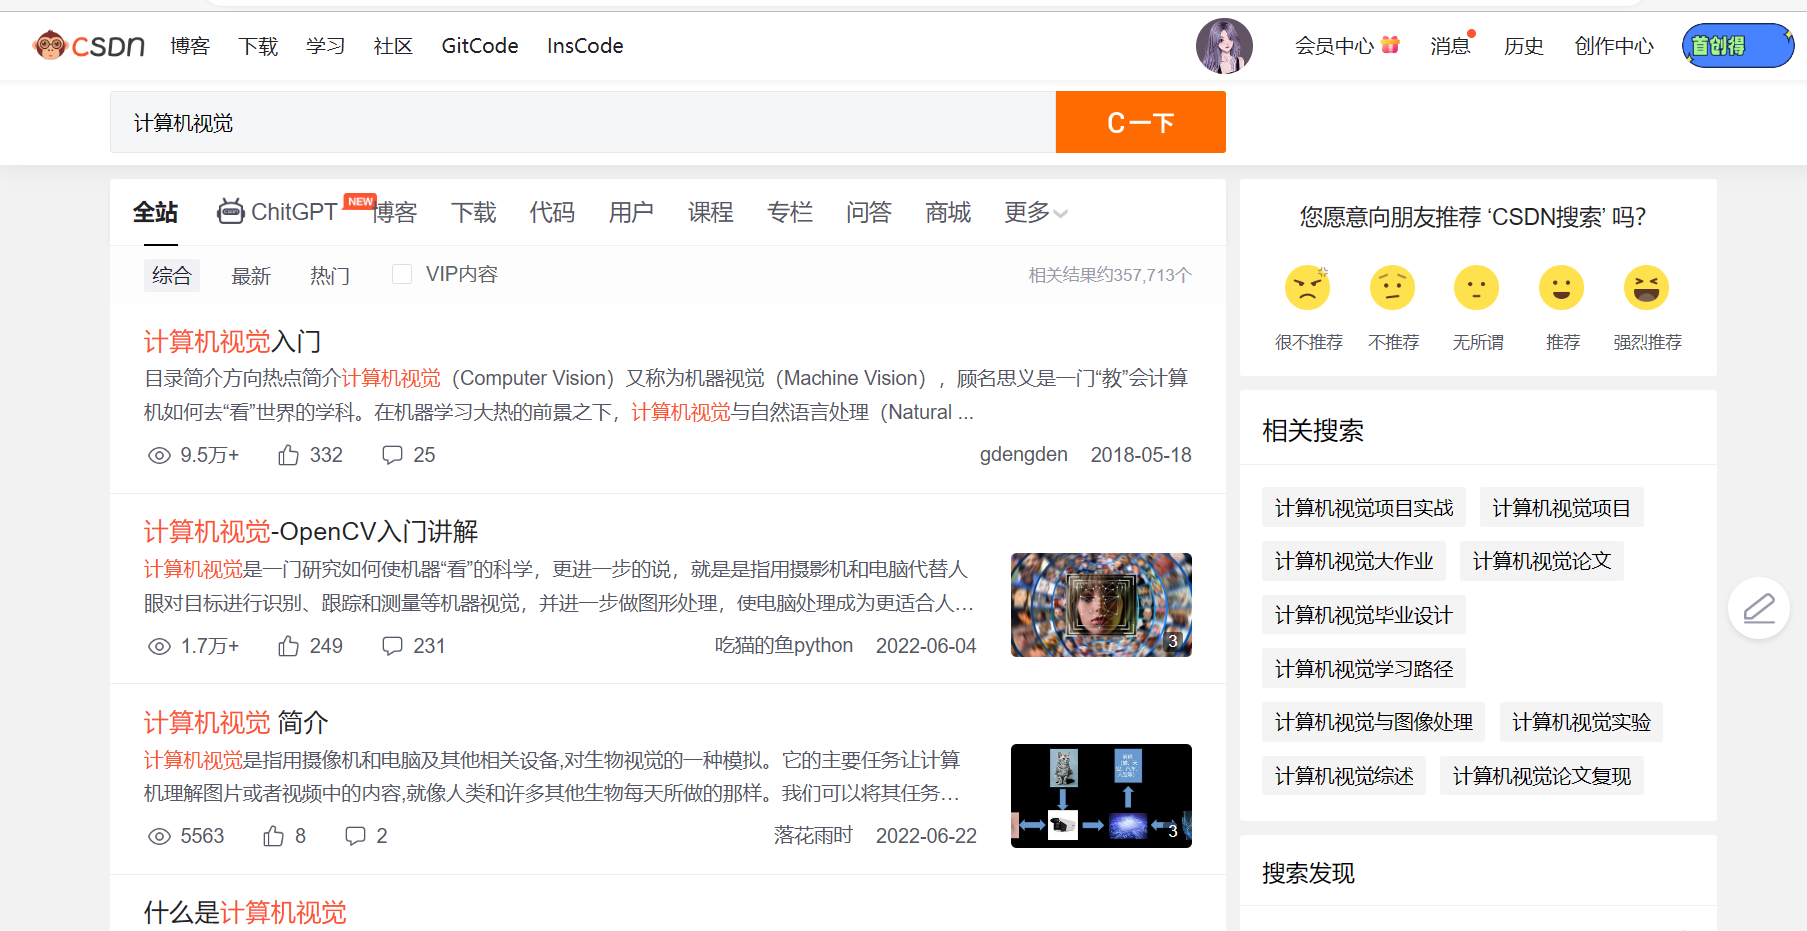Sort results by 热门

329,276
